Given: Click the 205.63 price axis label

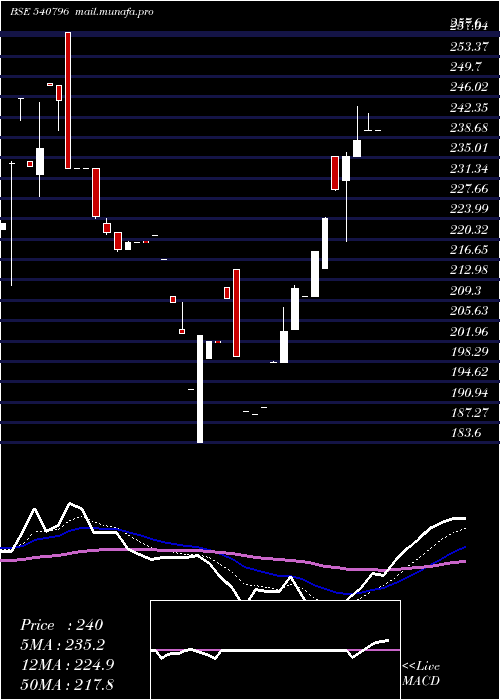Looking at the screenshot, I should click(x=469, y=311).
